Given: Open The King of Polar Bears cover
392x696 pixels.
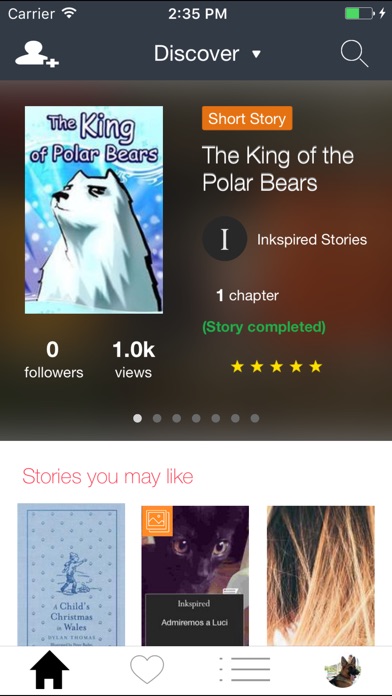Looking at the screenshot, I should [94, 210].
